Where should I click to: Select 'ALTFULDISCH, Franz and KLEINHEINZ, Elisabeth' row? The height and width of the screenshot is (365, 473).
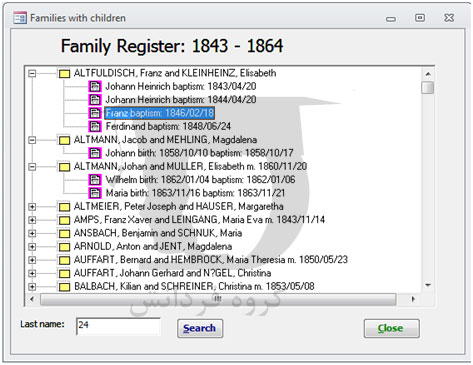pos(175,73)
